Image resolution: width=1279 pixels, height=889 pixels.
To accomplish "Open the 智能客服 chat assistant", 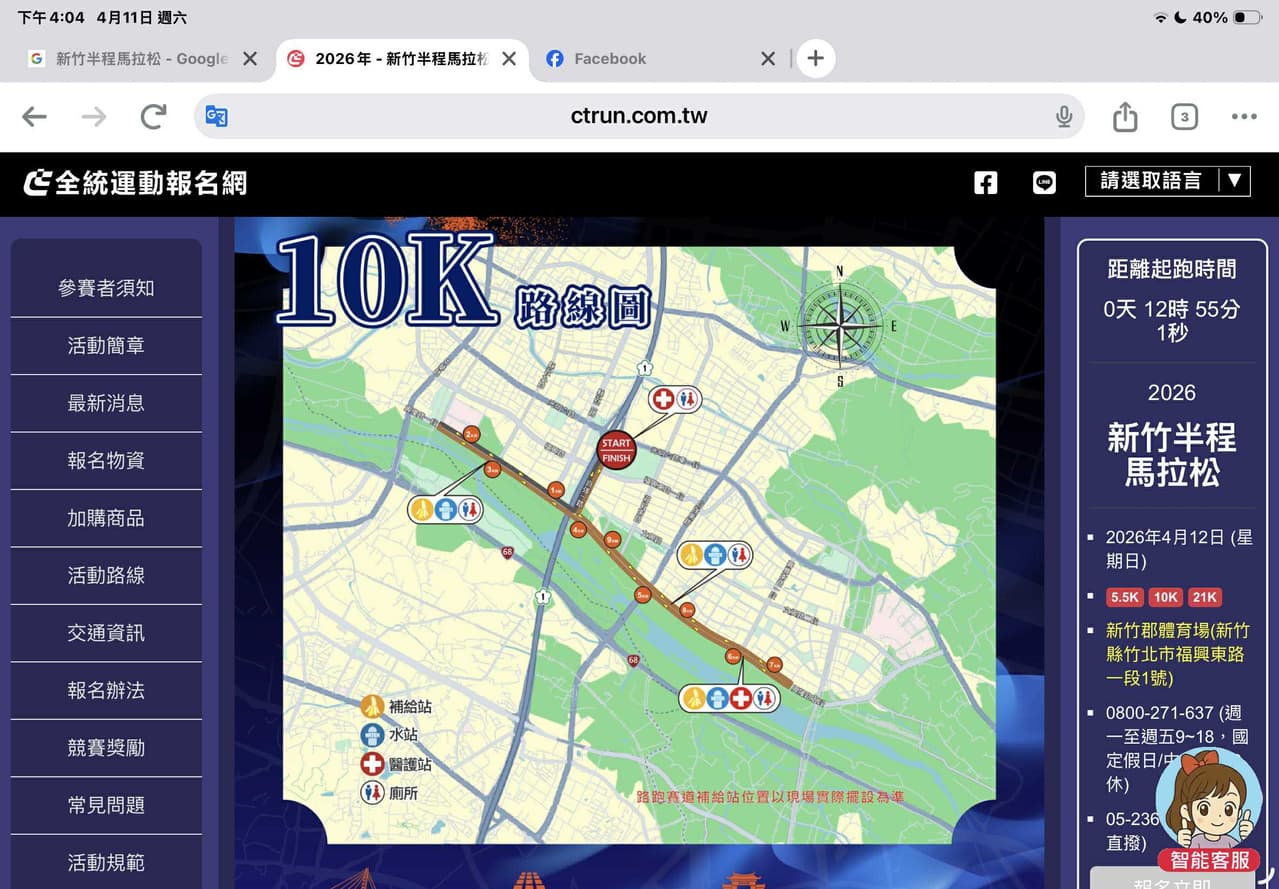I will (1209, 813).
